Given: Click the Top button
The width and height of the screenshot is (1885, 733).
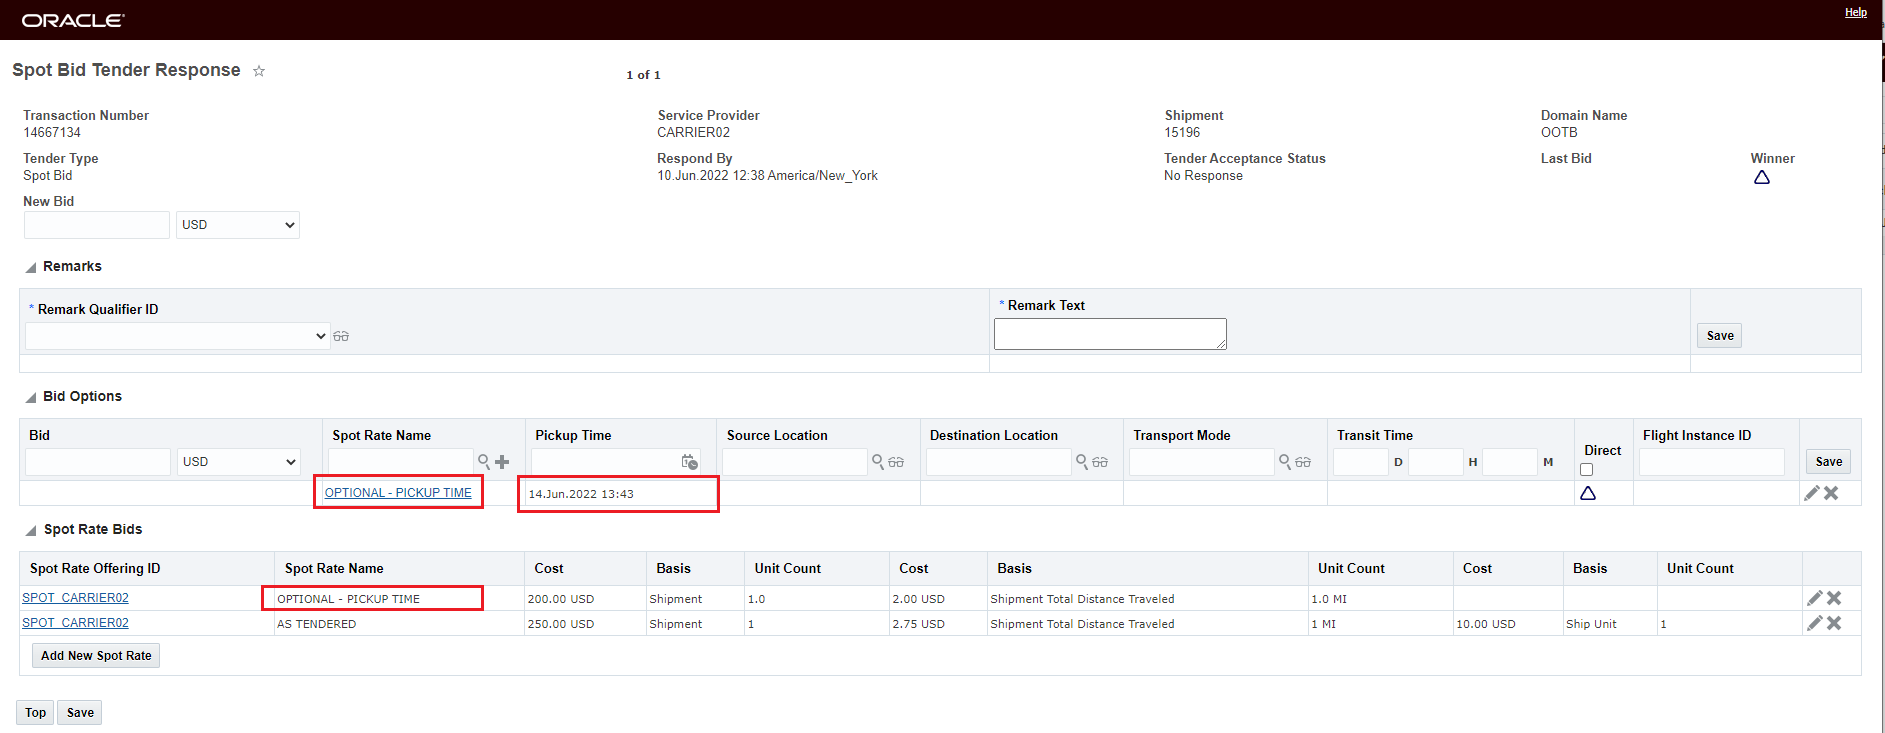Looking at the screenshot, I should click(36, 713).
